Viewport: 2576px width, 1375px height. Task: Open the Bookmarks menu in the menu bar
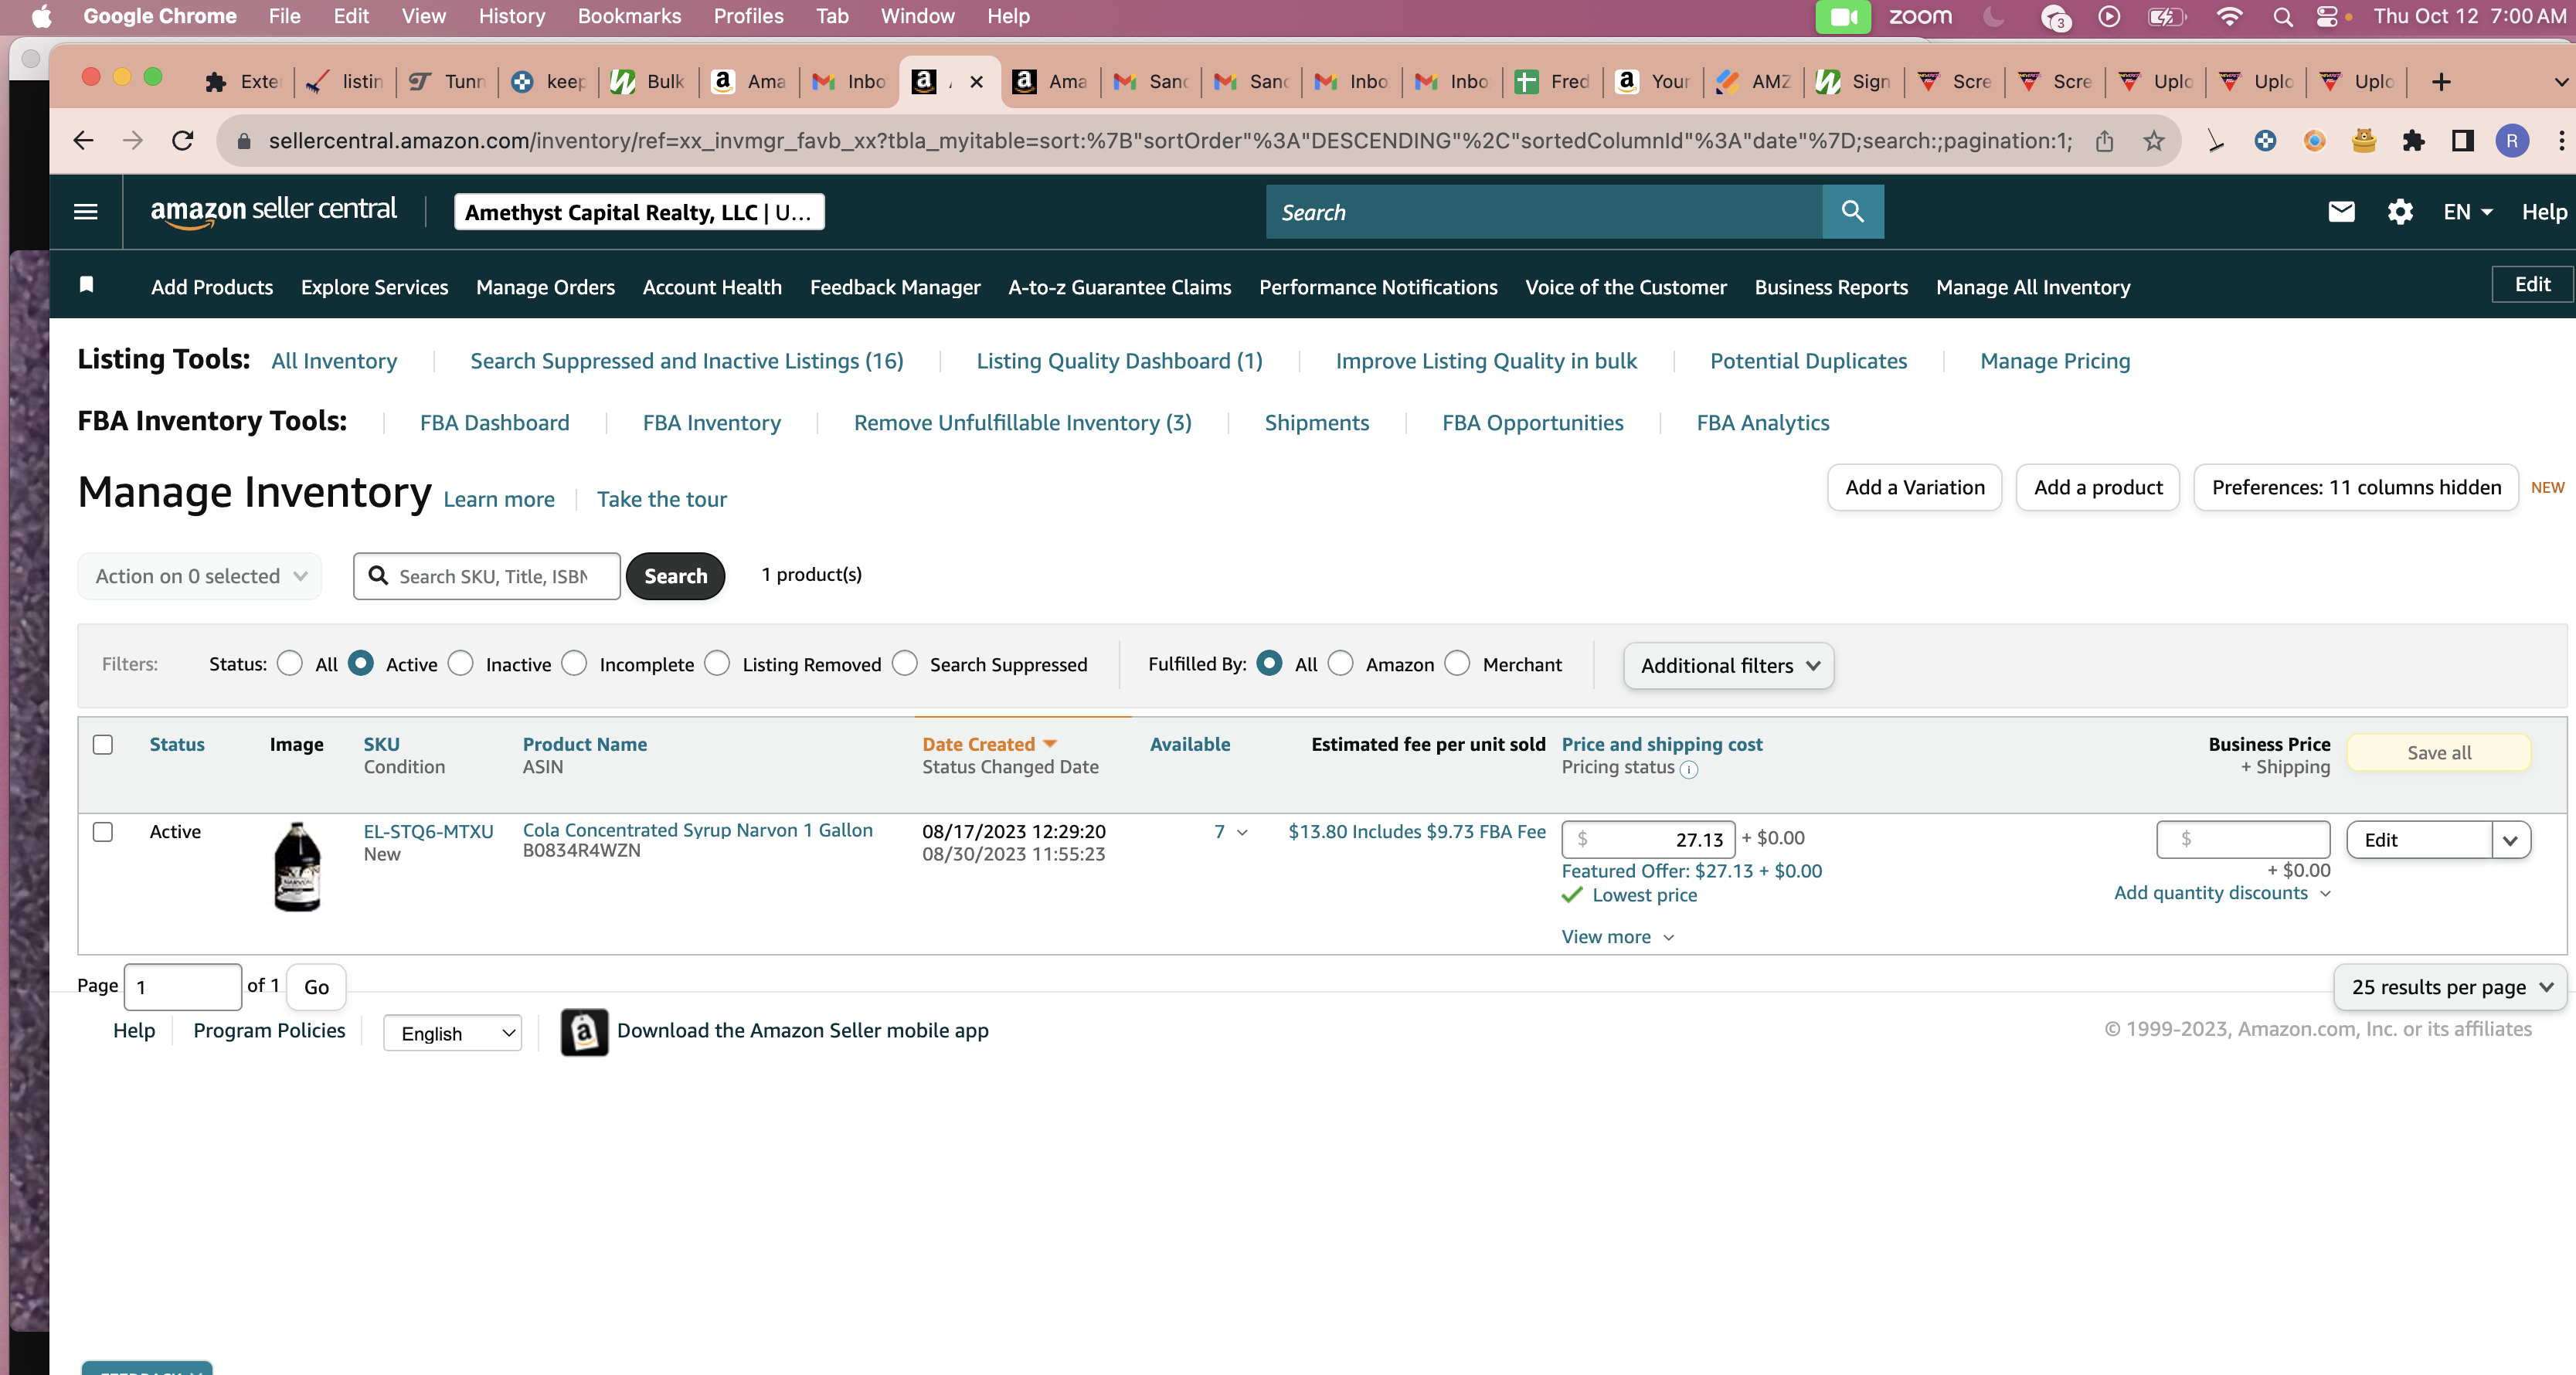point(629,16)
